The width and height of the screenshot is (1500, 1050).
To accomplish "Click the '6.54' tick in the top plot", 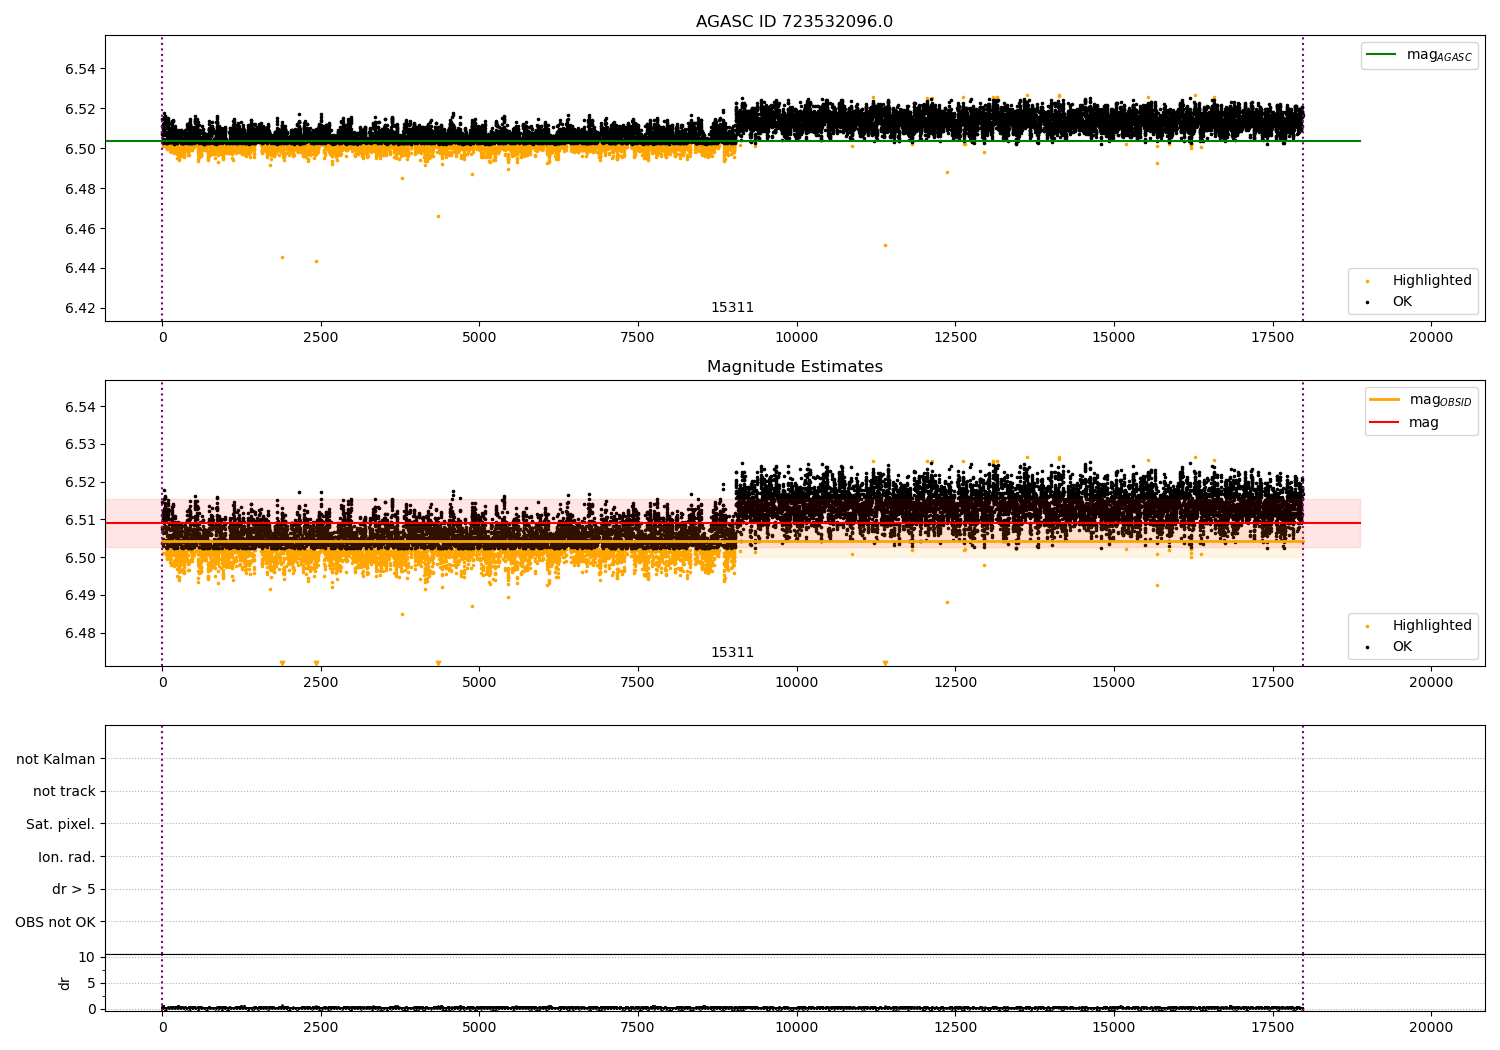I will (x=80, y=69).
